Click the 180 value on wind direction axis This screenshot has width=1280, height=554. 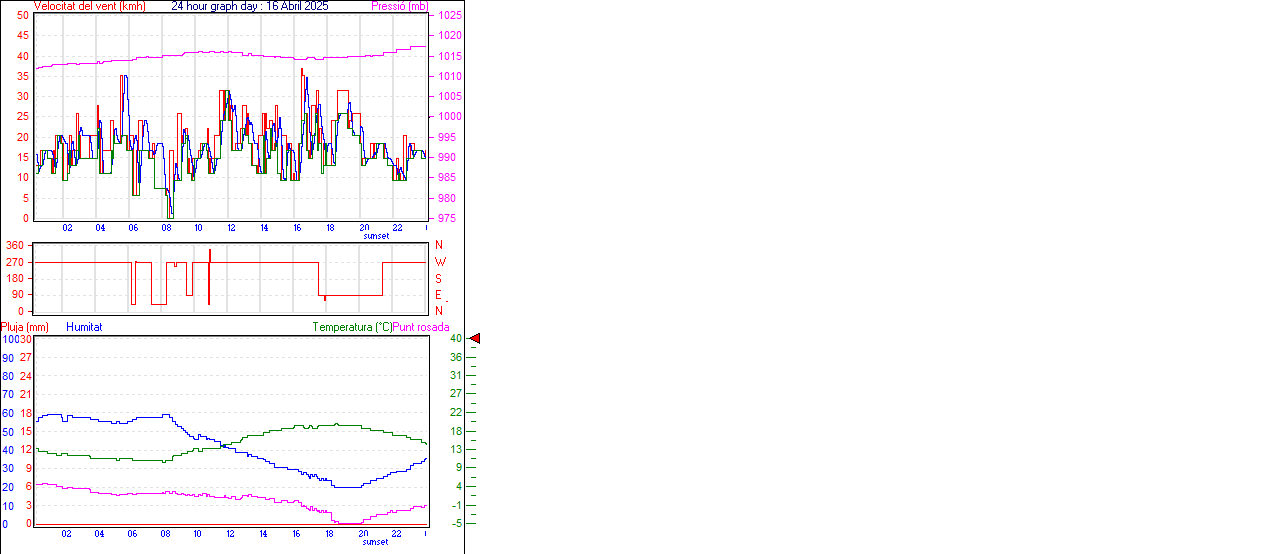(15, 278)
